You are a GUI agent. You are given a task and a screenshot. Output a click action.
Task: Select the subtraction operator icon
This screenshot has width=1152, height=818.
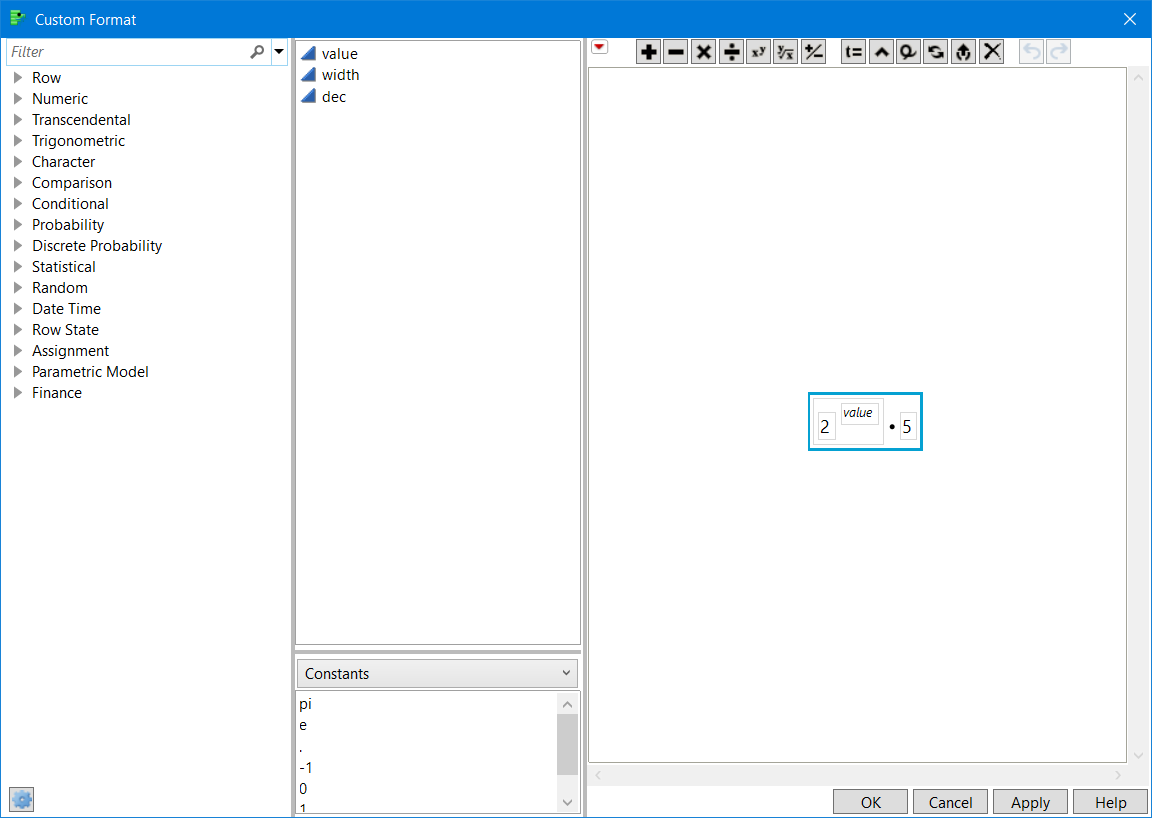[676, 51]
